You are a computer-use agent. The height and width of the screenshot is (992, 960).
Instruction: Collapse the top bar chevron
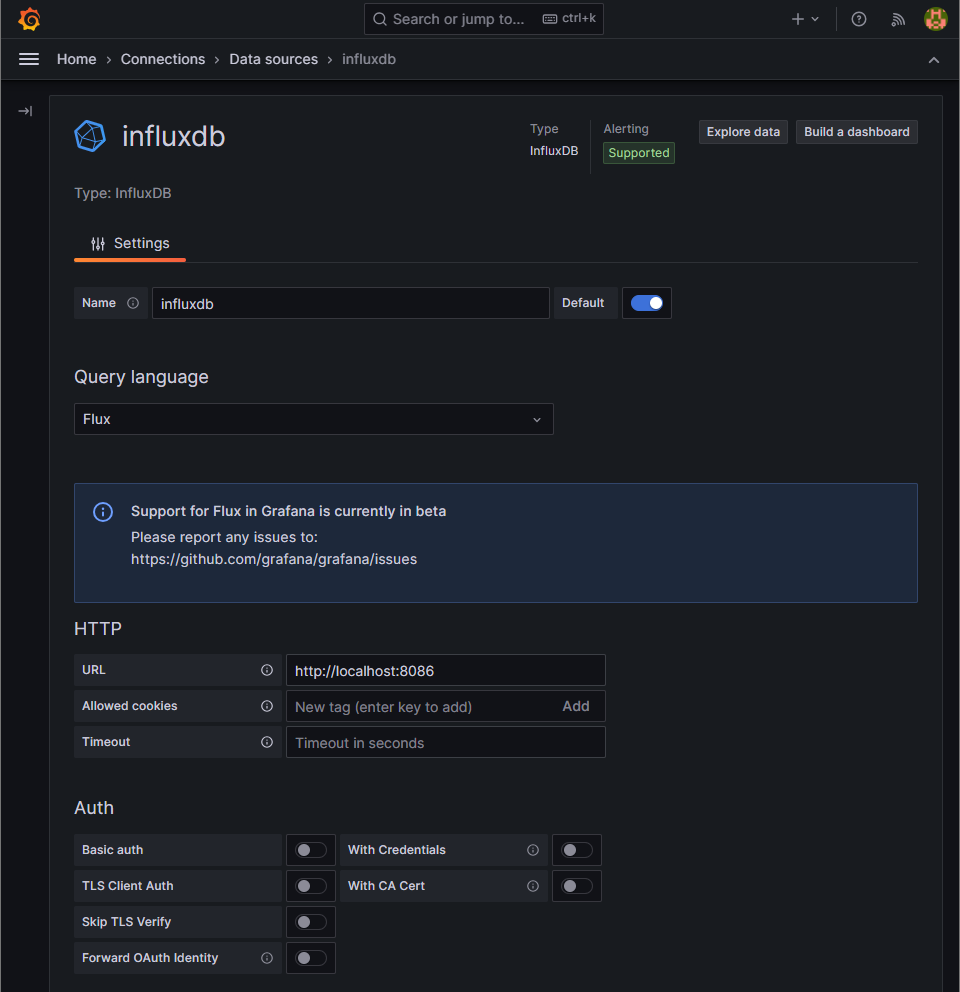coord(933,60)
